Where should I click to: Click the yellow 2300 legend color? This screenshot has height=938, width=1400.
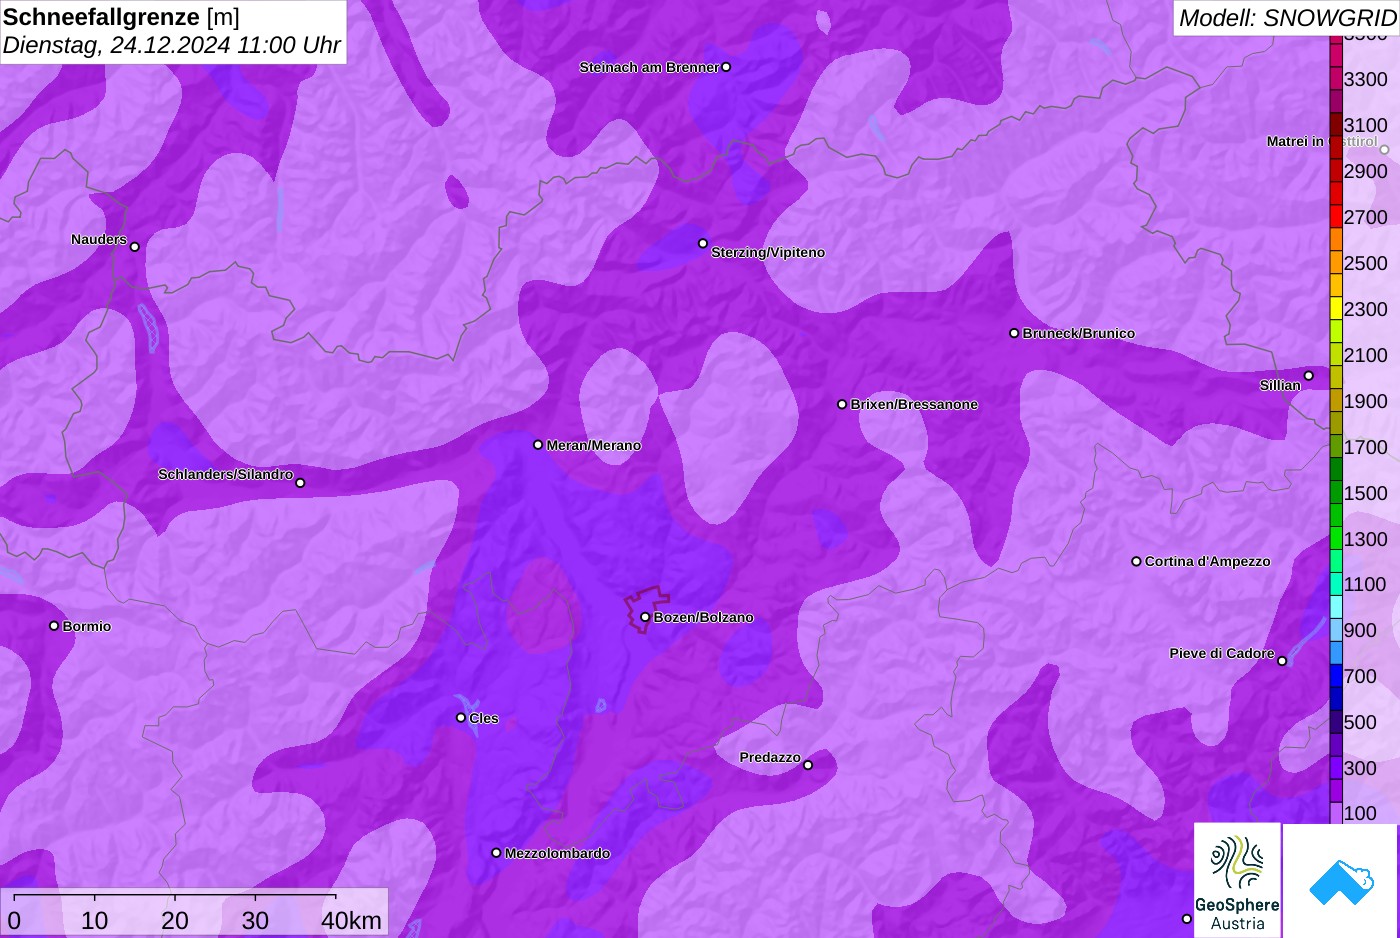(x=1336, y=309)
